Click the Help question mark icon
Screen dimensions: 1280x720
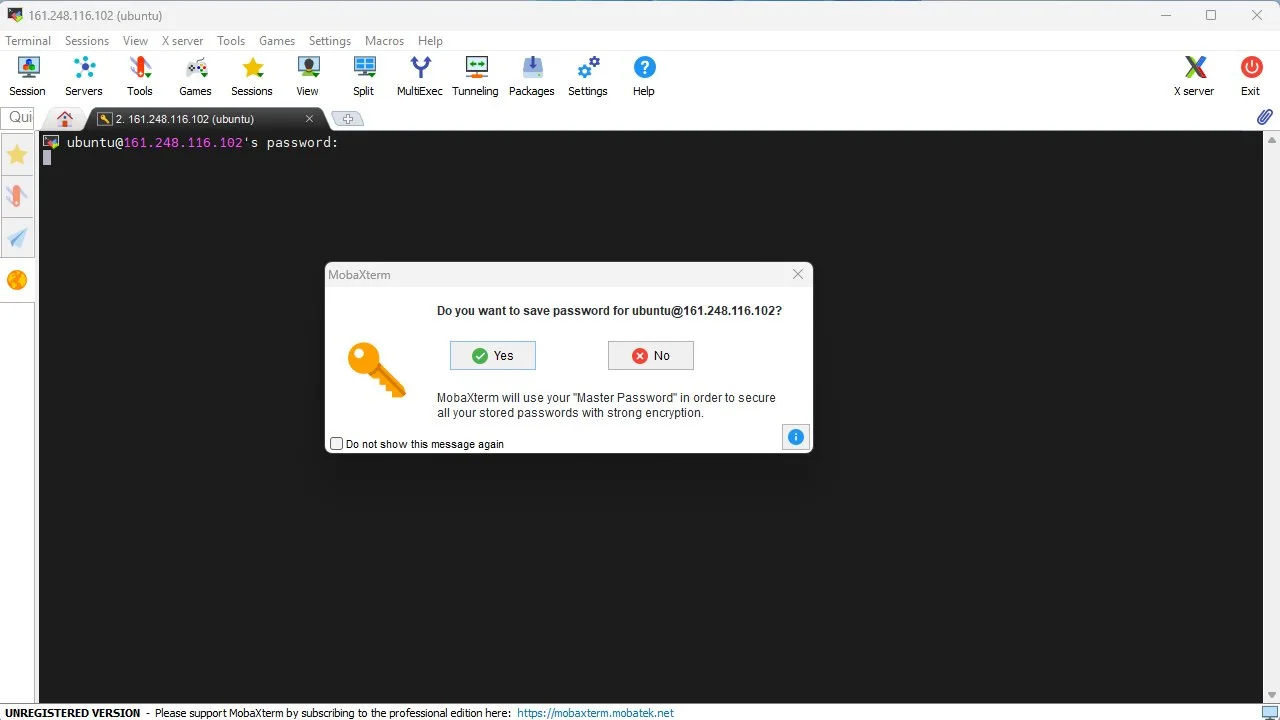[x=644, y=76]
